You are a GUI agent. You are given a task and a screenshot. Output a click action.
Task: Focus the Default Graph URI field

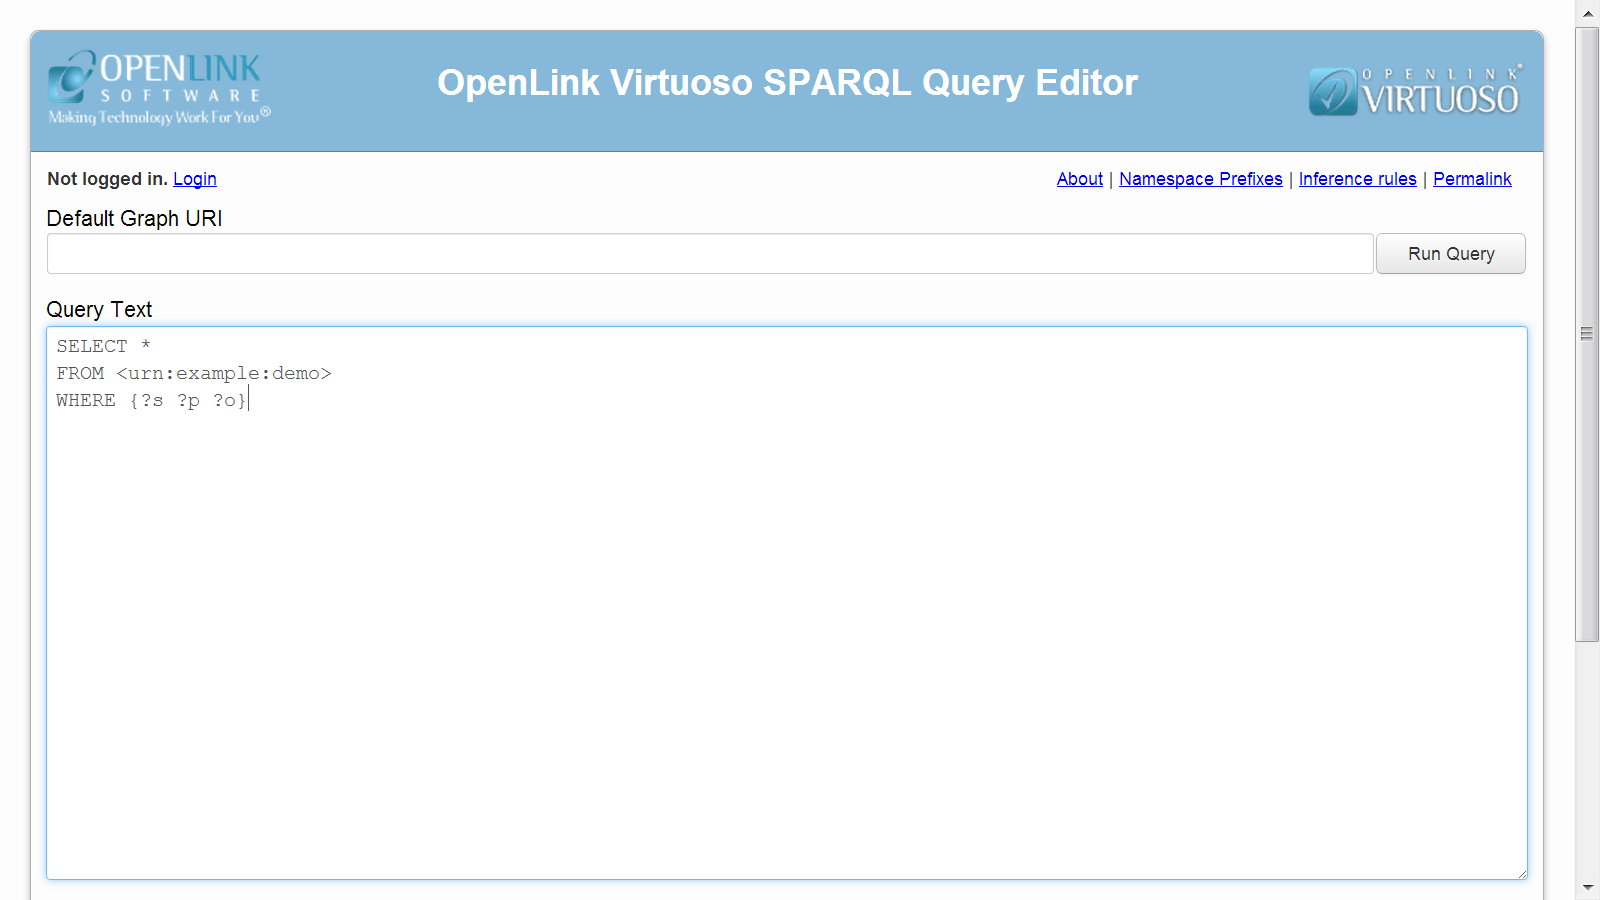(x=709, y=254)
